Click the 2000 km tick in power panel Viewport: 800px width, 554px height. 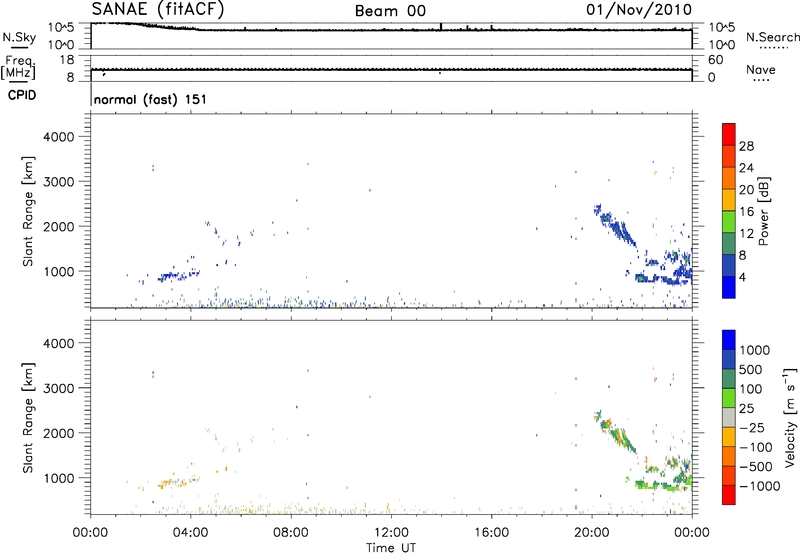click(x=58, y=226)
